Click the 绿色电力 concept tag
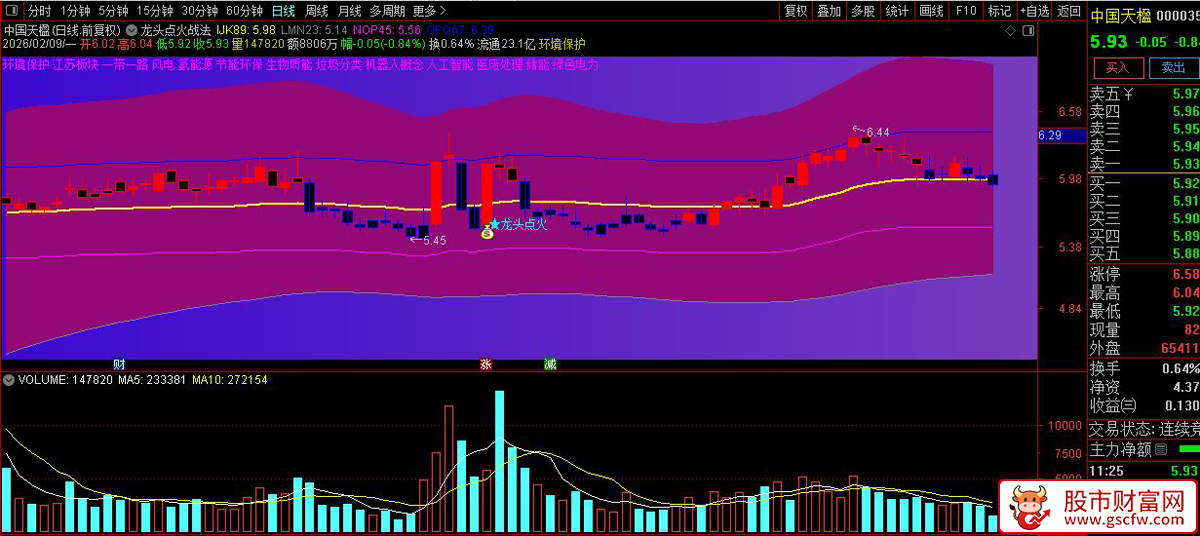This screenshot has width=1200, height=536. 576,65
